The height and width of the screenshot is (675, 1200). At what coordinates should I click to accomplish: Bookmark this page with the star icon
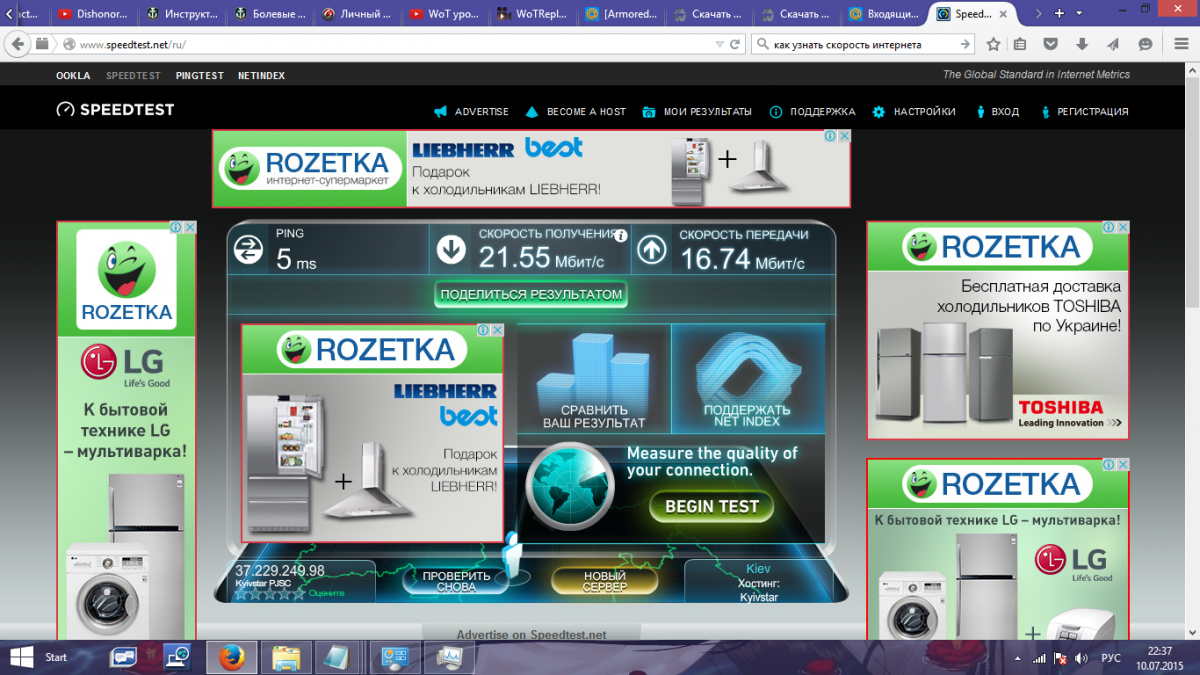[993, 45]
